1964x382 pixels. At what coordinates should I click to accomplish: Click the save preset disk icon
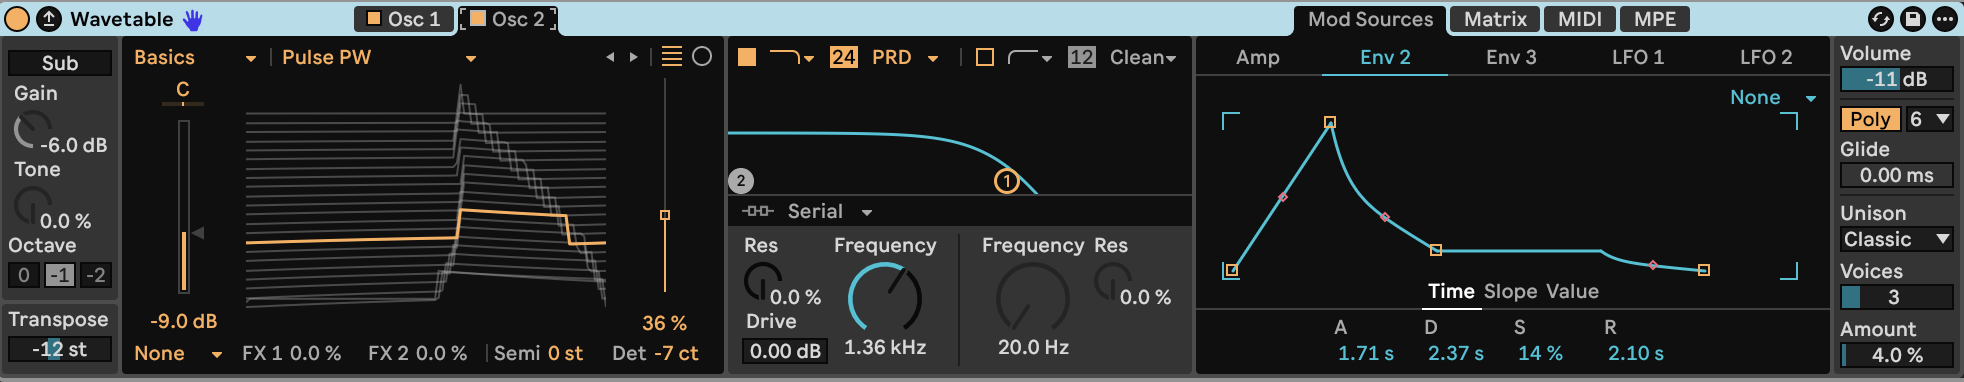(x=1912, y=19)
